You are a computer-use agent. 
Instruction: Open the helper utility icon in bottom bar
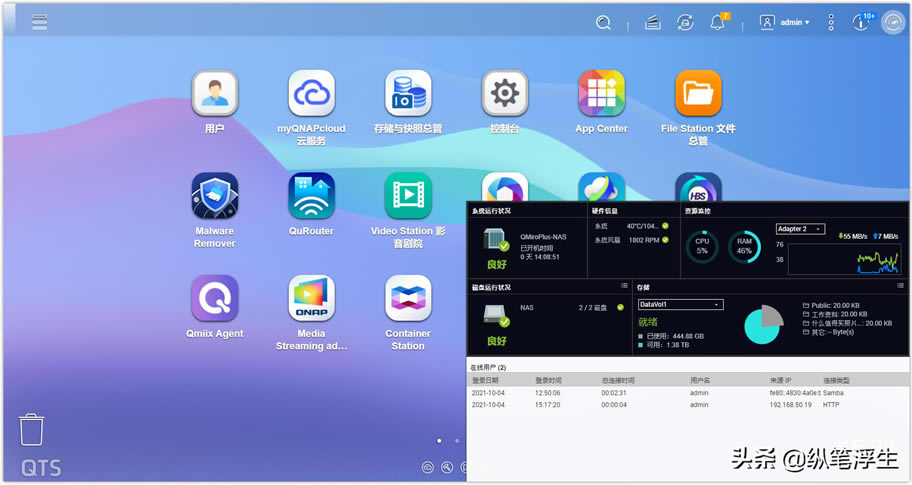pyautogui.click(x=447, y=467)
